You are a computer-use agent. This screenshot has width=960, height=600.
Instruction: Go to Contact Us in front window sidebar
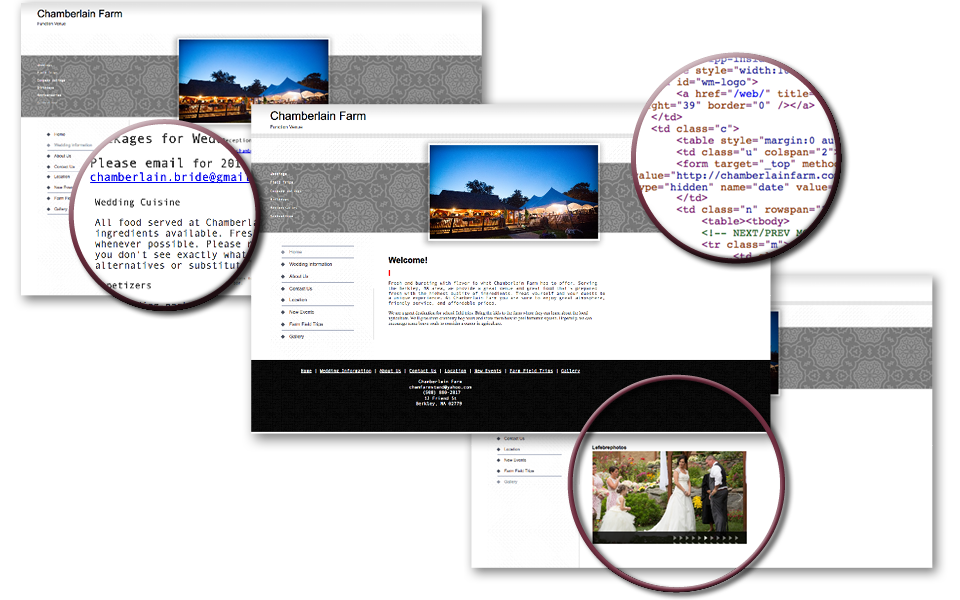pyautogui.click(x=301, y=288)
